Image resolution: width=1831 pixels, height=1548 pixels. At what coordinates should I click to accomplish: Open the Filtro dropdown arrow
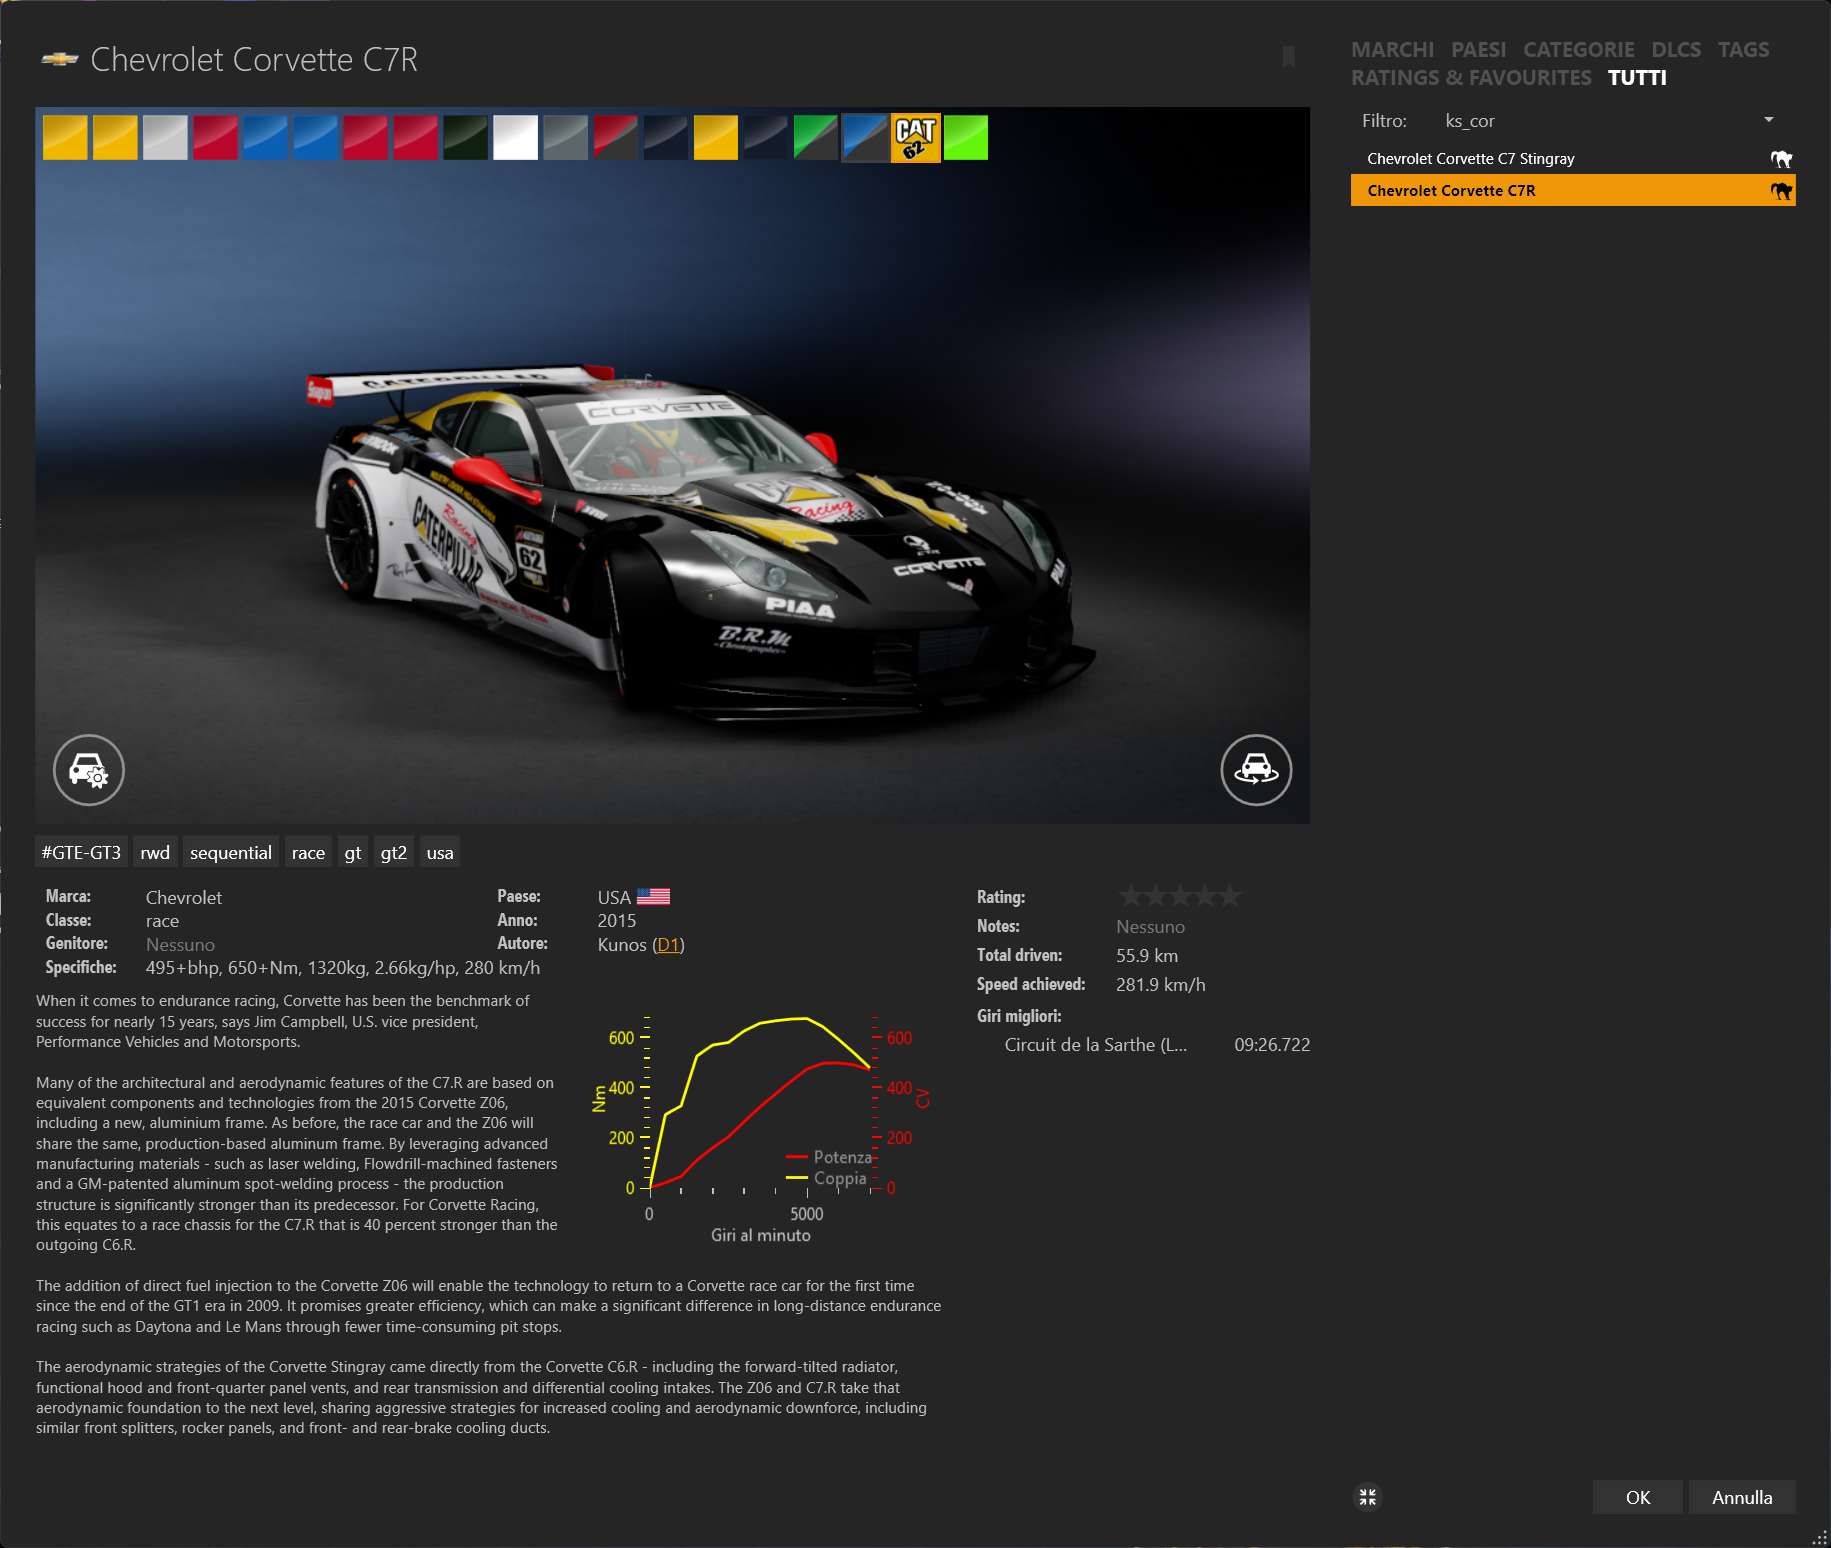(x=1768, y=120)
